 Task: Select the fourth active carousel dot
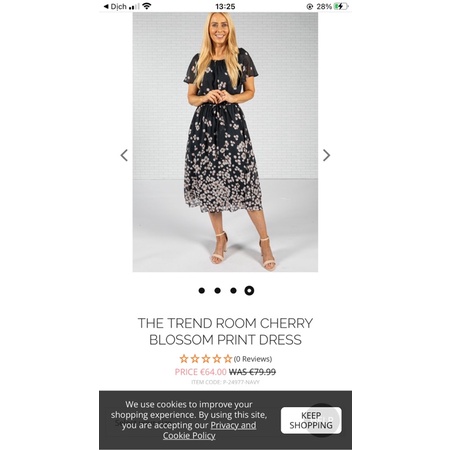249,291
